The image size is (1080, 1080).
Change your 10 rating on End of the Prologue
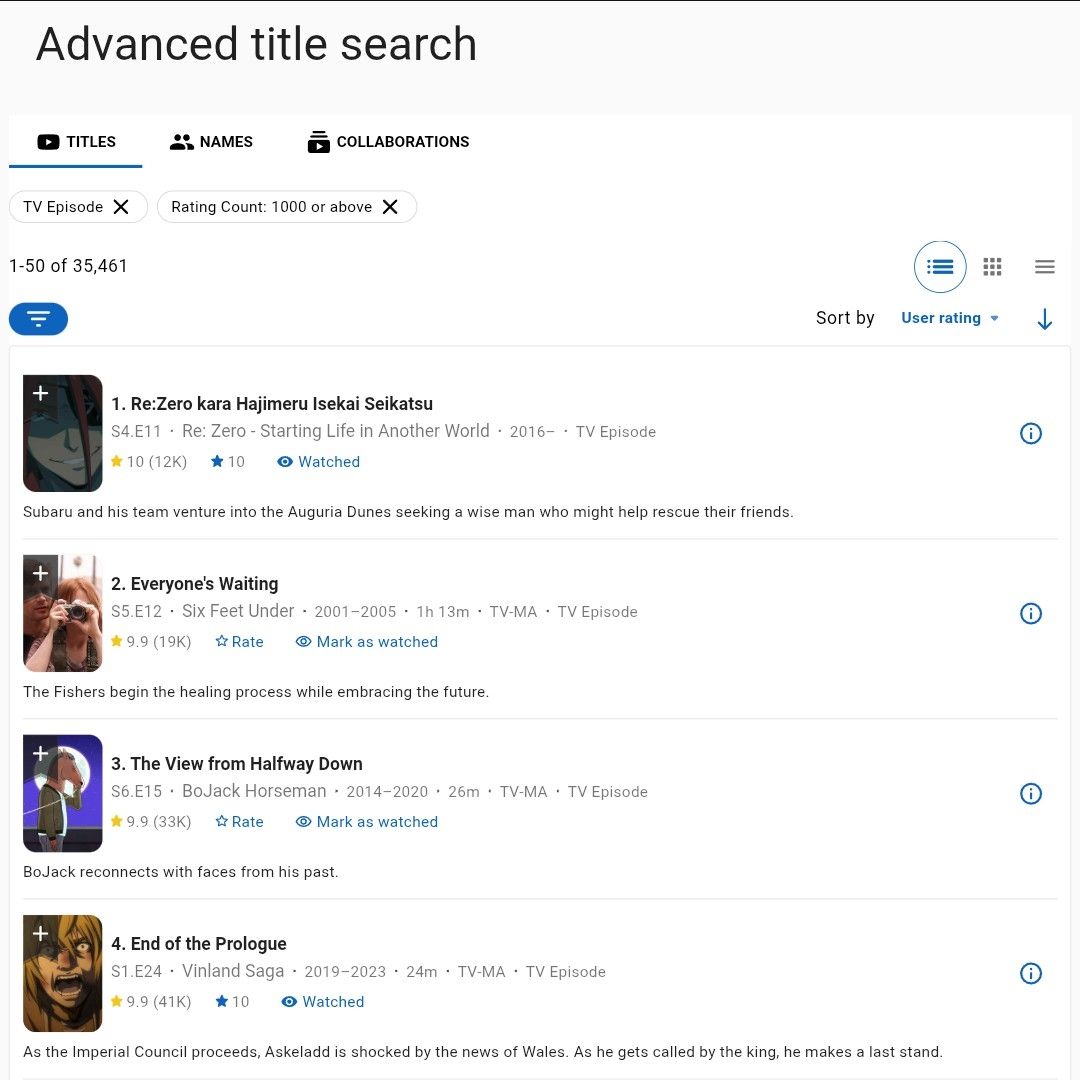point(232,1001)
